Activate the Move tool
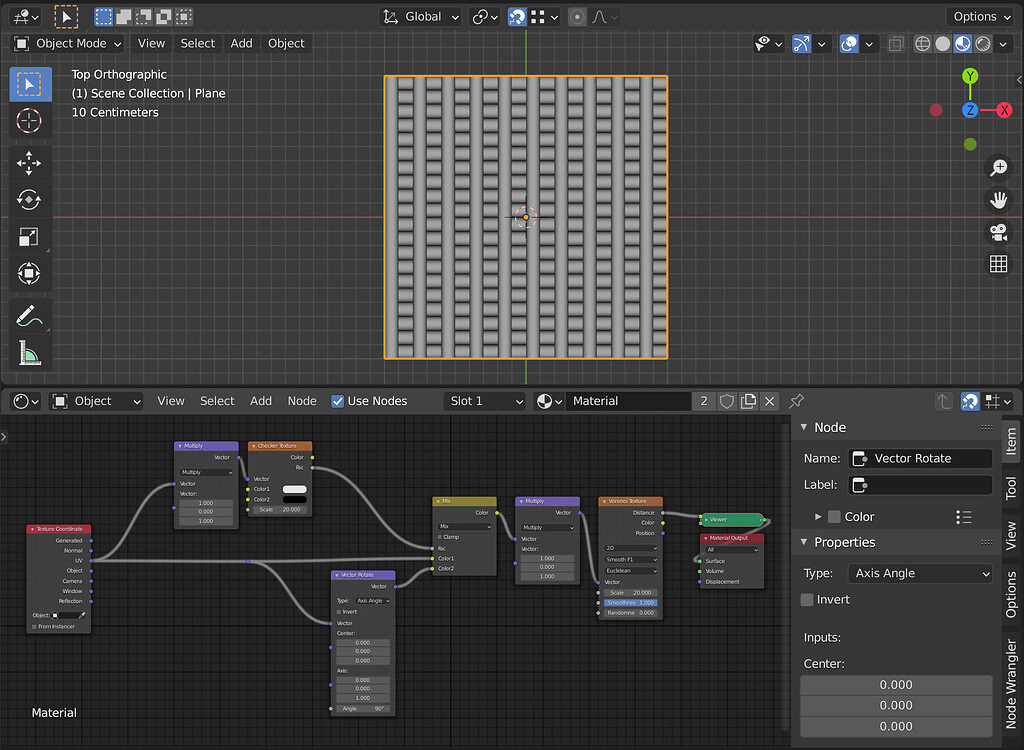The height and width of the screenshot is (750, 1024). point(29,163)
